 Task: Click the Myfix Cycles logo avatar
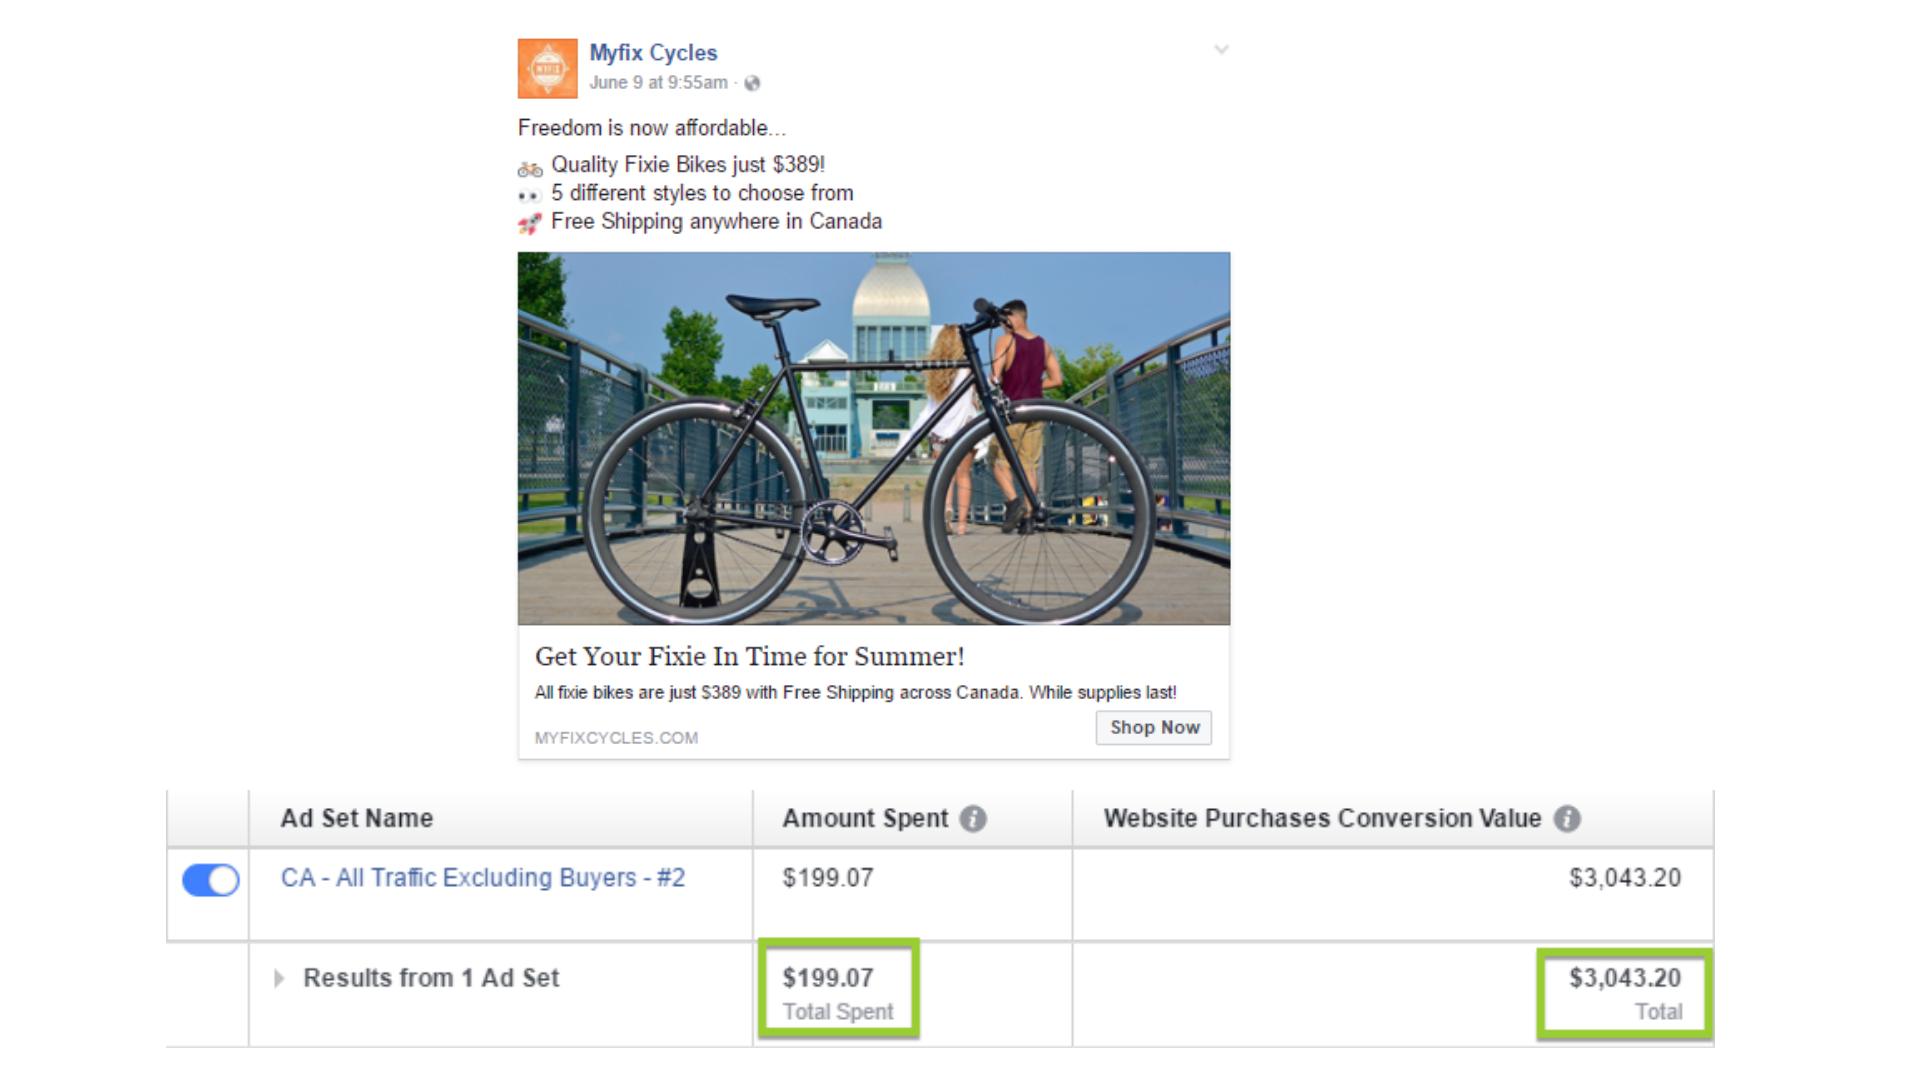pos(547,68)
